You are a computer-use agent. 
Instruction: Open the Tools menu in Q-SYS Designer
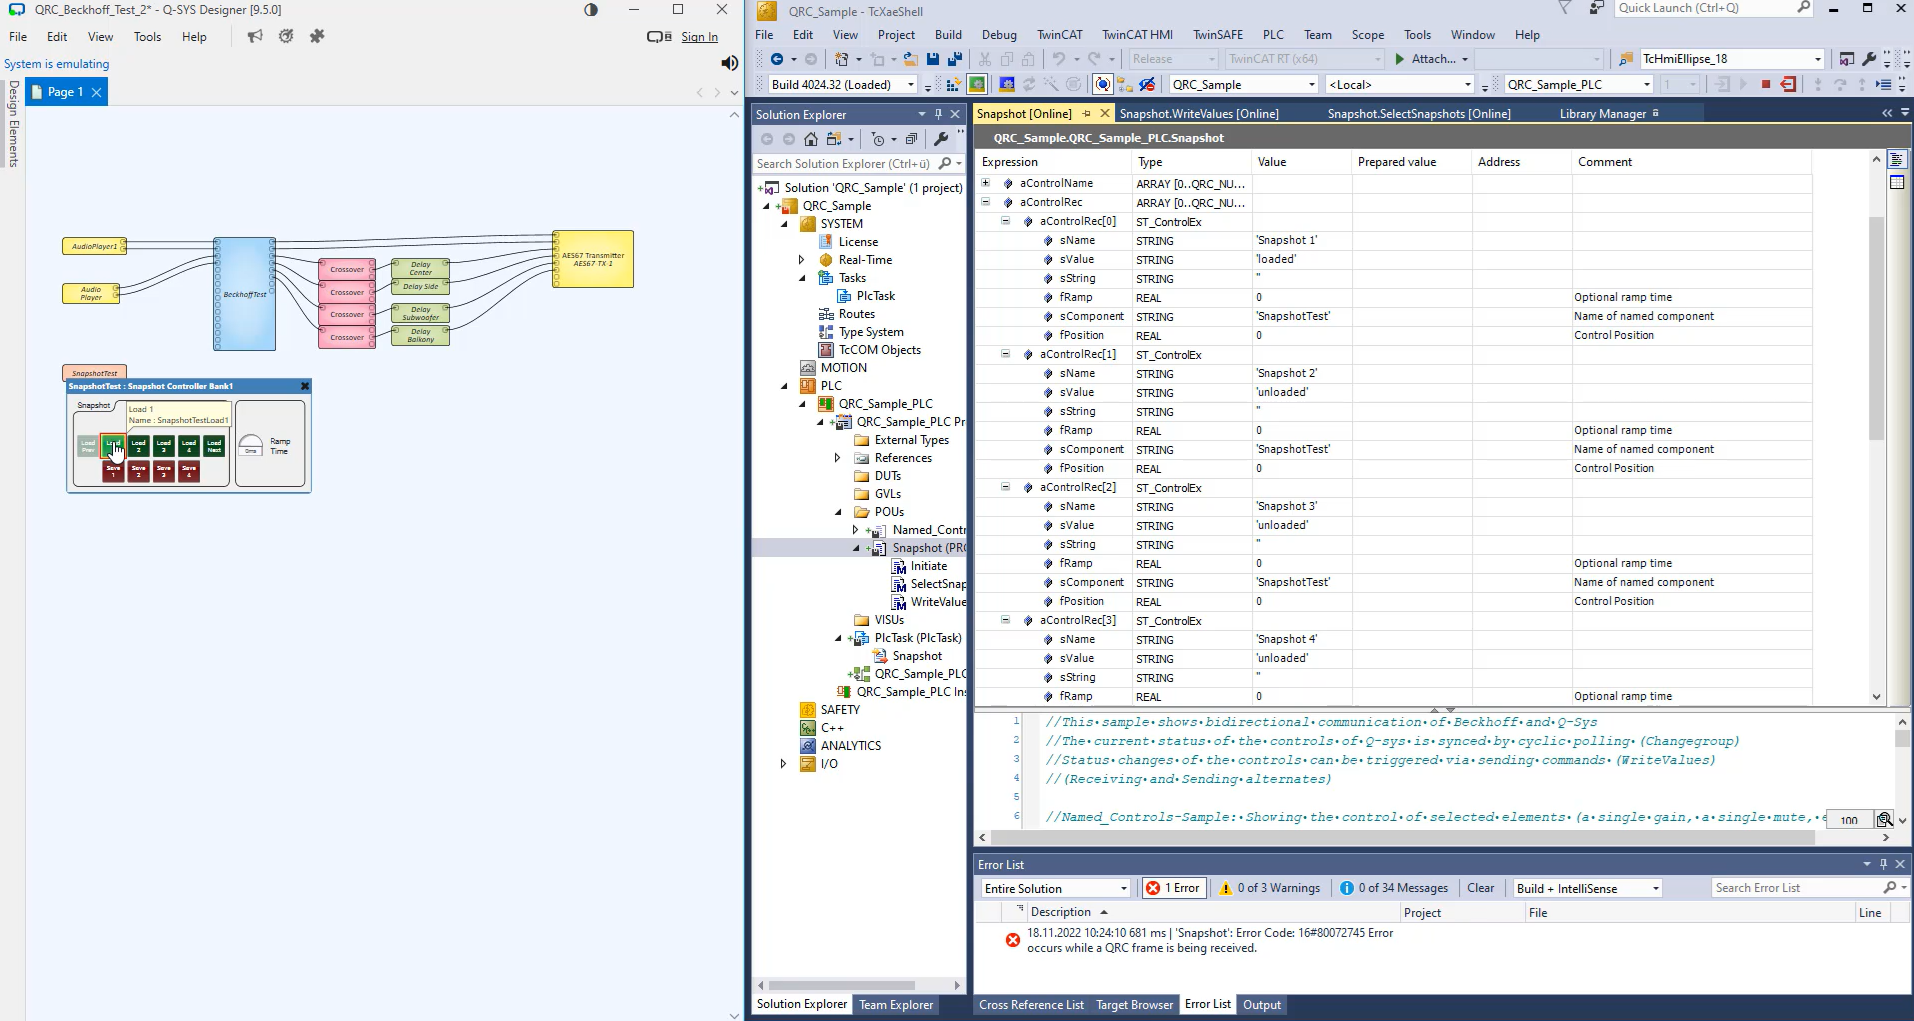point(147,37)
